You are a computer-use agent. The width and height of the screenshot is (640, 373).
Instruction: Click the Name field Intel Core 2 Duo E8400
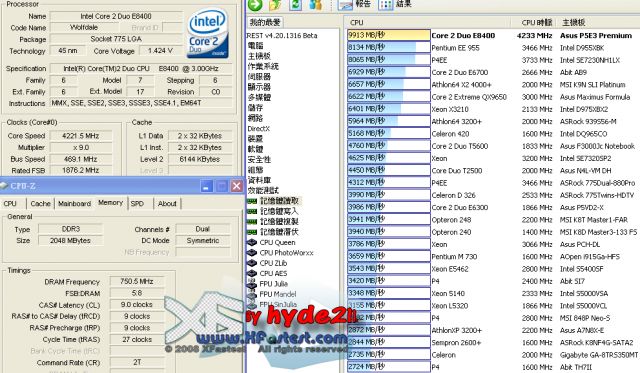click(116, 16)
